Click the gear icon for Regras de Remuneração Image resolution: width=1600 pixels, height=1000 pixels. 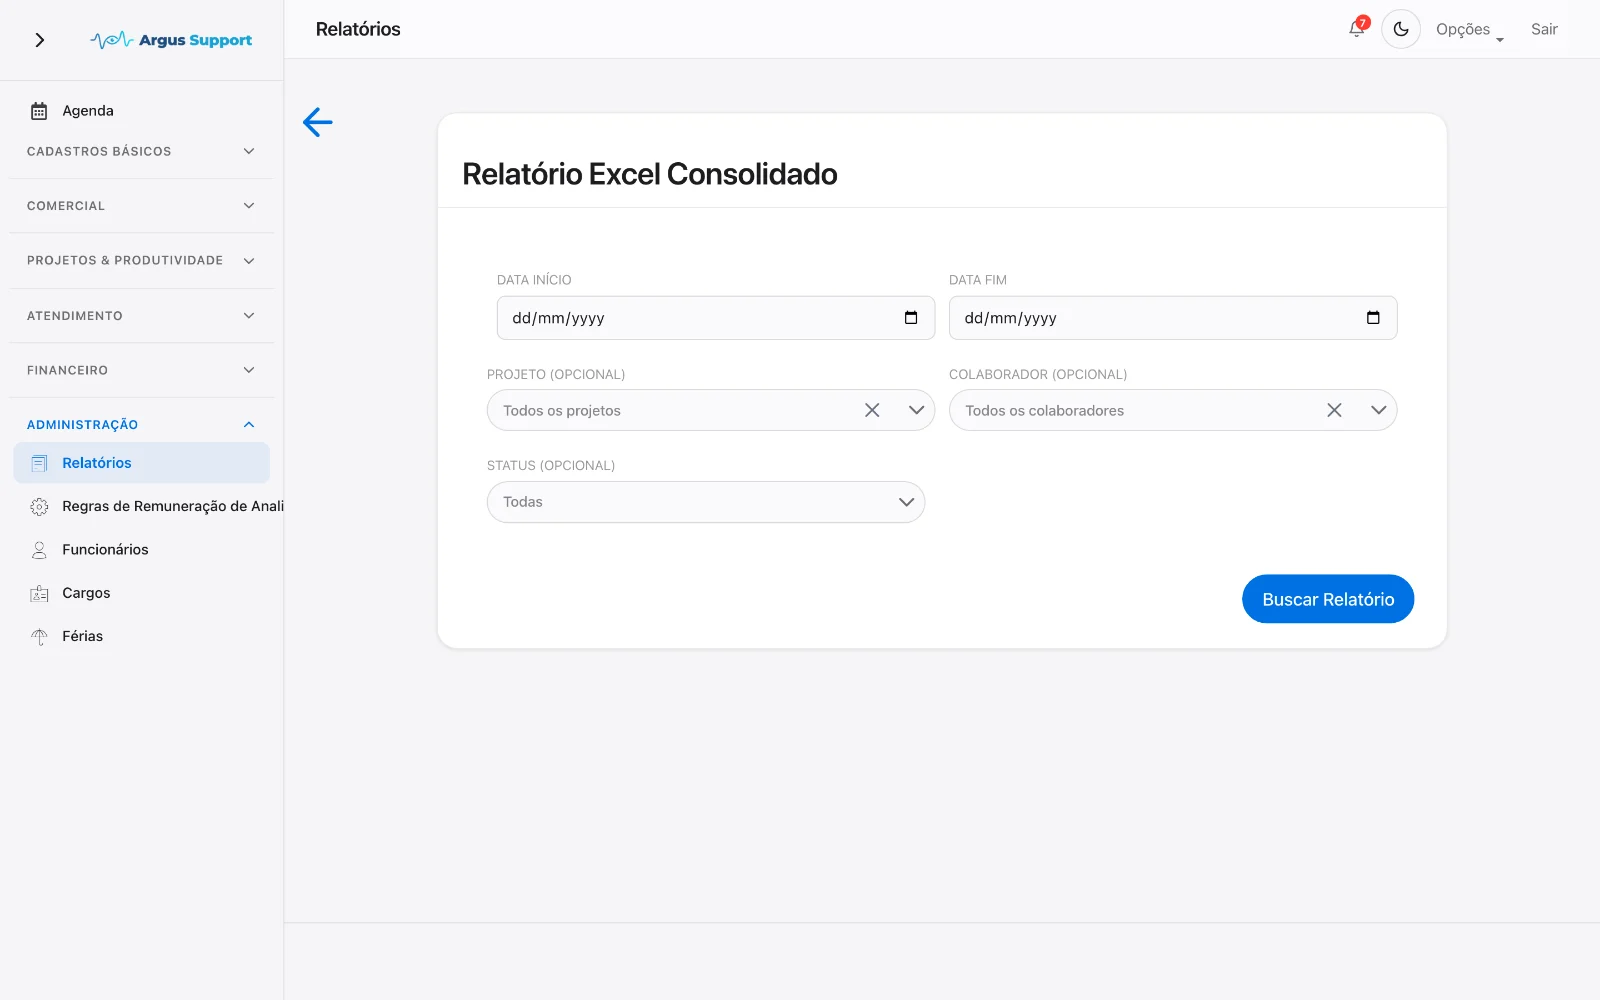[39, 506]
